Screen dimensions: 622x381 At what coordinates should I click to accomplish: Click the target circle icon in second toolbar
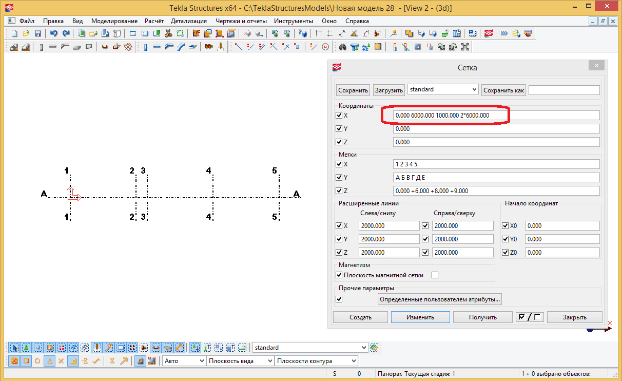point(325,47)
